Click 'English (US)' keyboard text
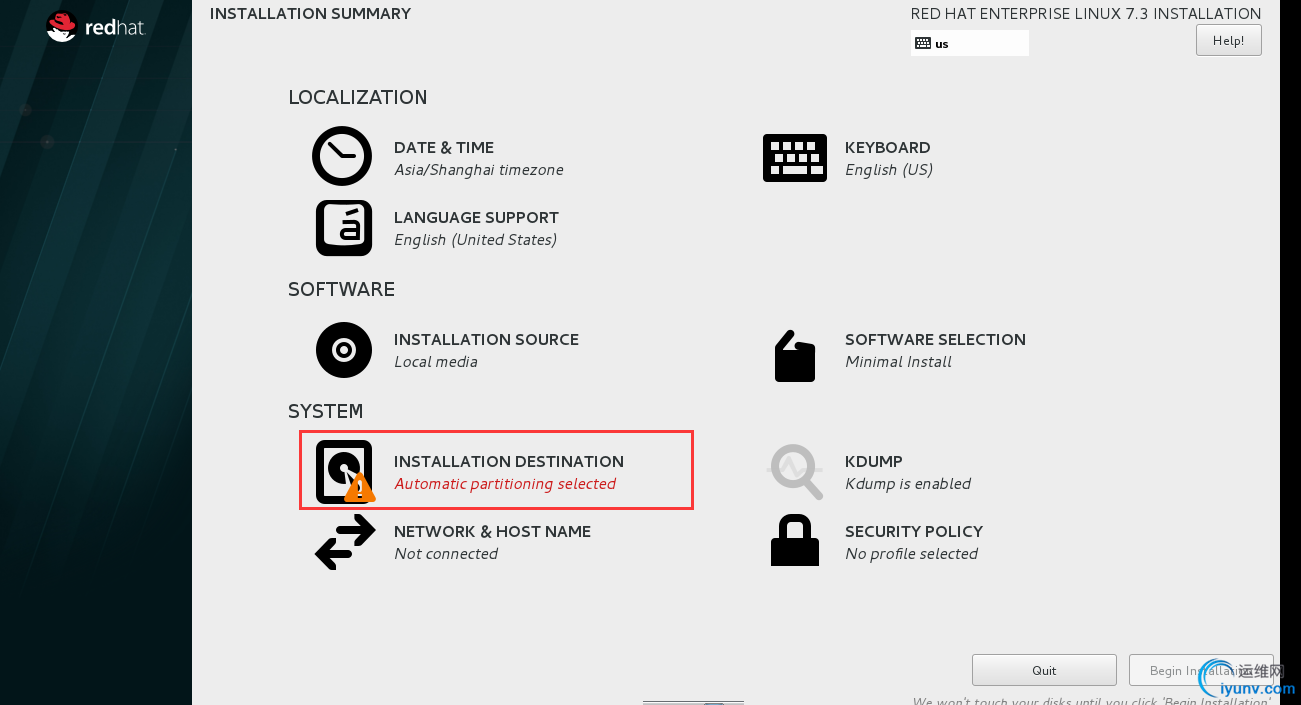1301x705 pixels. pos(889,170)
